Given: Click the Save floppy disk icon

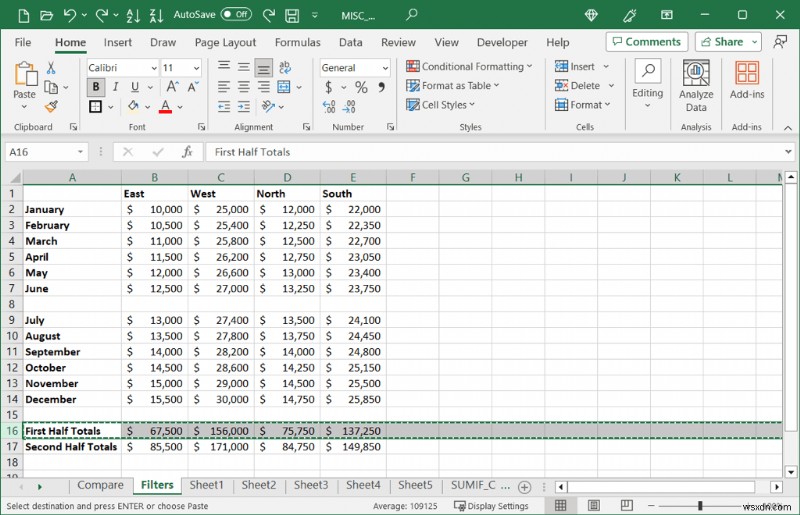Looking at the screenshot, I should click(292, 16).
